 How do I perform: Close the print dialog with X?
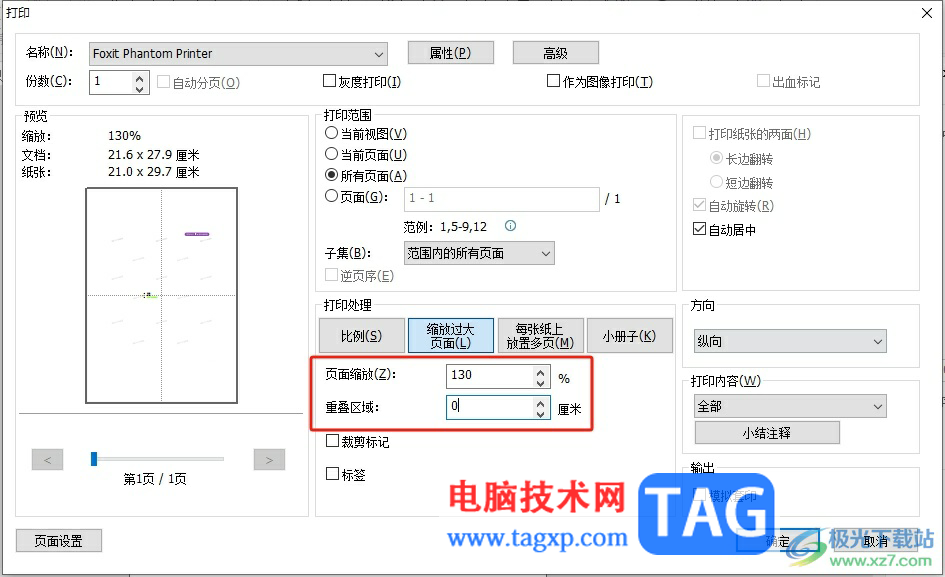[x=927, y=13]
